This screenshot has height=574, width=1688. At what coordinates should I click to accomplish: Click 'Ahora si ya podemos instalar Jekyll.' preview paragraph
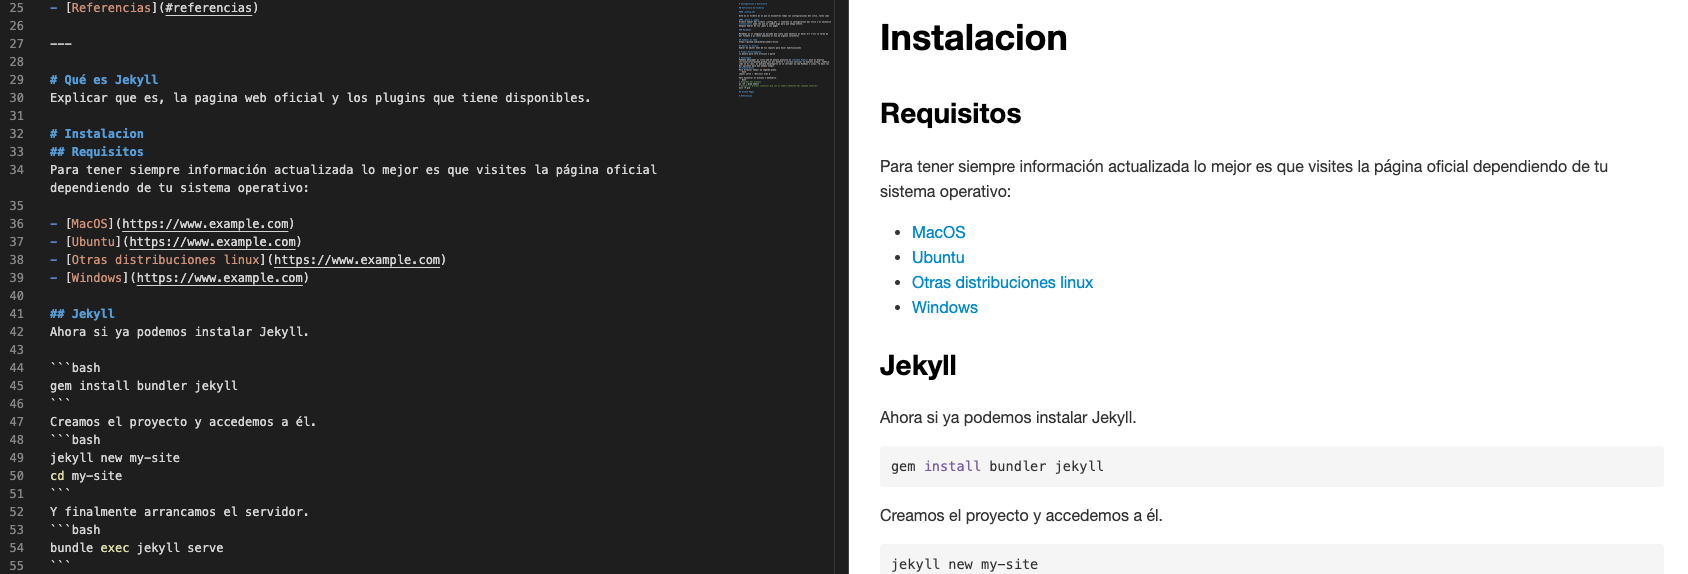[x=1008, y=417]
